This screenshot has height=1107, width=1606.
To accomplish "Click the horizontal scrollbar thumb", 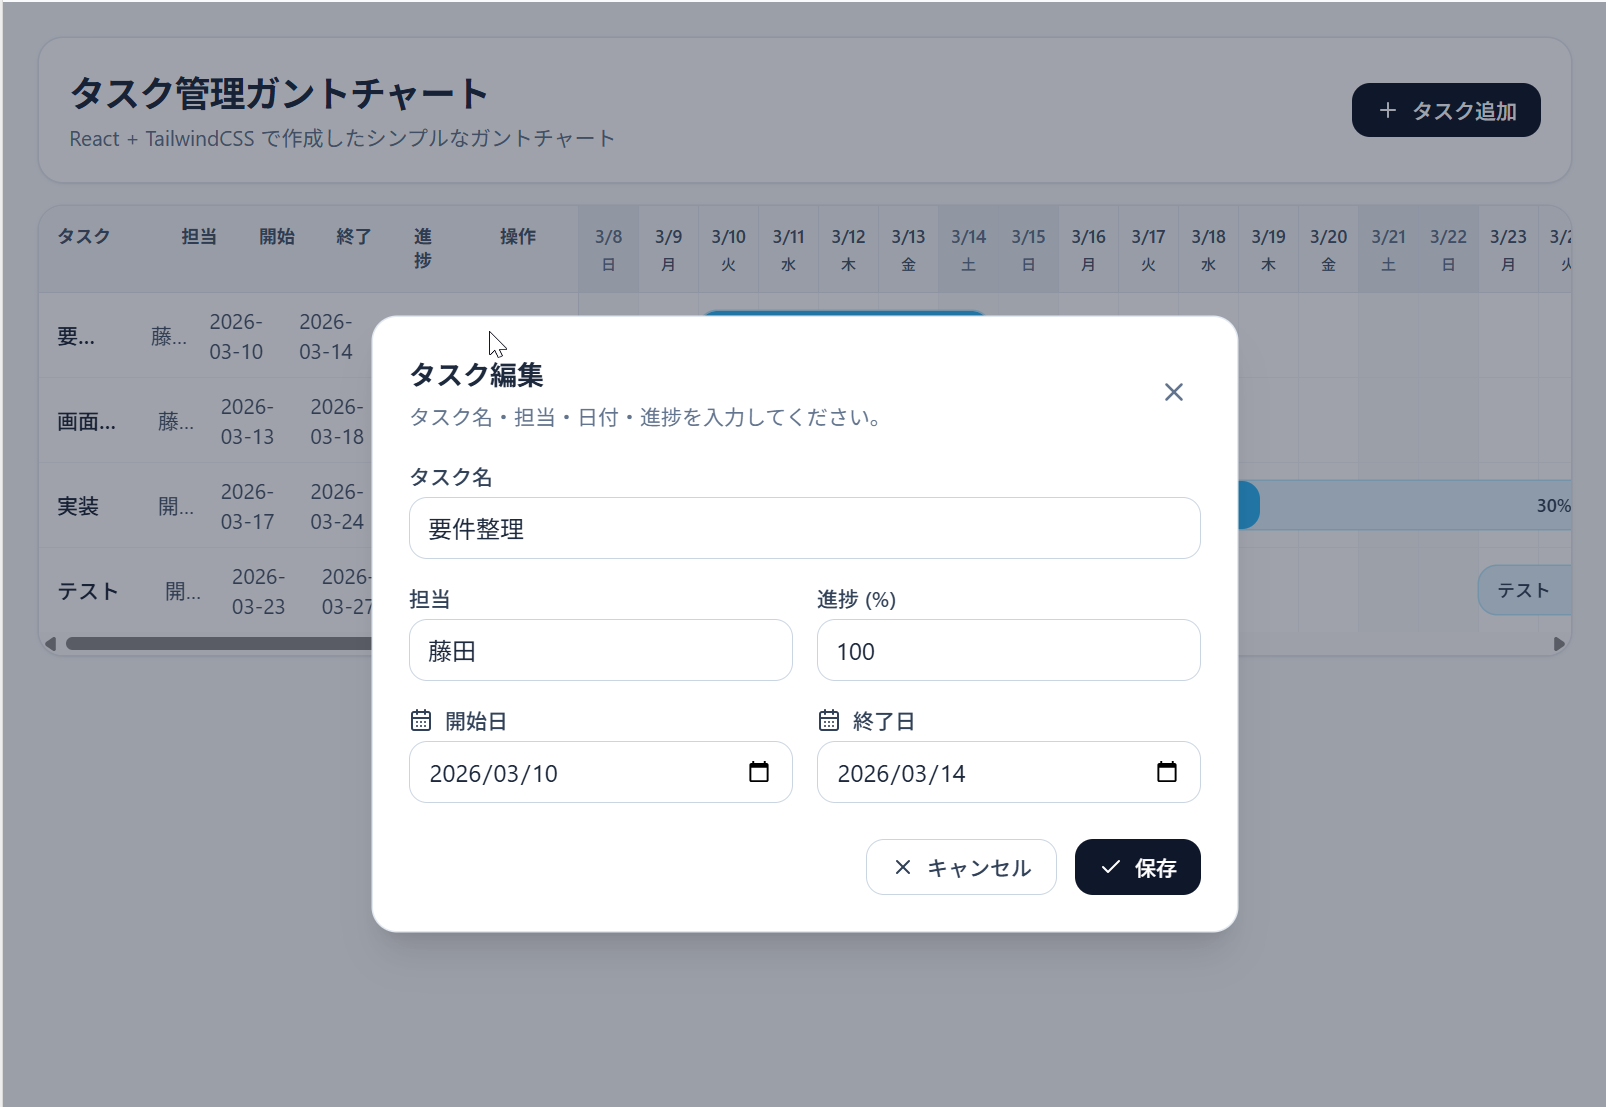I will (x=219, y=644).
